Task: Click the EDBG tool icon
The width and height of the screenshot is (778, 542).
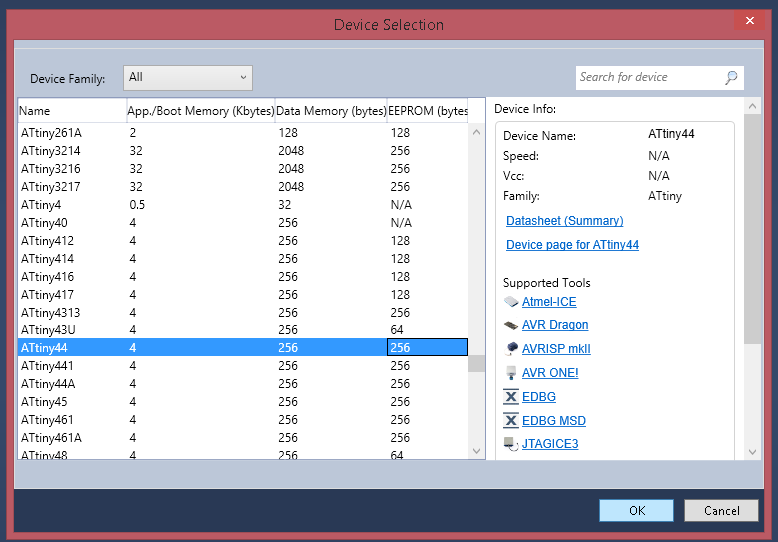Action: pos(511,397)
